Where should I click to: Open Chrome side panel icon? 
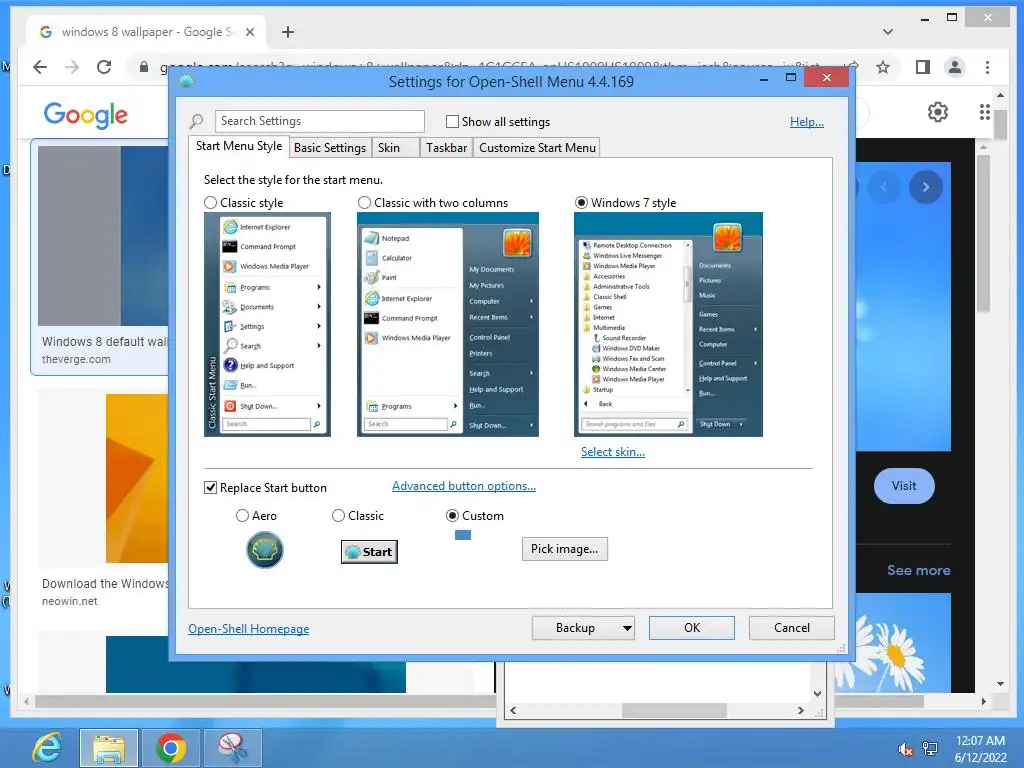pos(922,67)
